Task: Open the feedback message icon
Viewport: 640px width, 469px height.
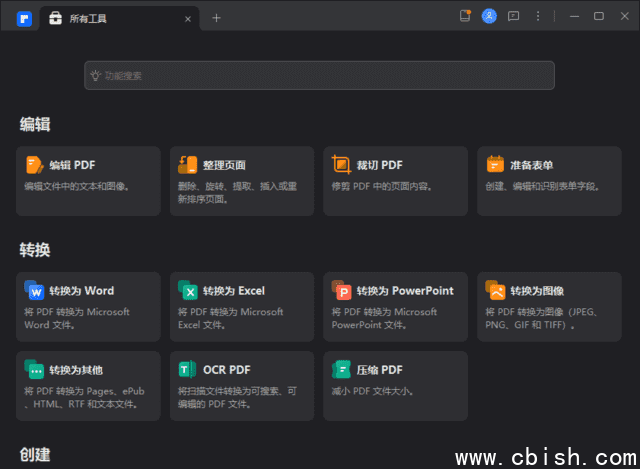Action: (x=514, y=16)
